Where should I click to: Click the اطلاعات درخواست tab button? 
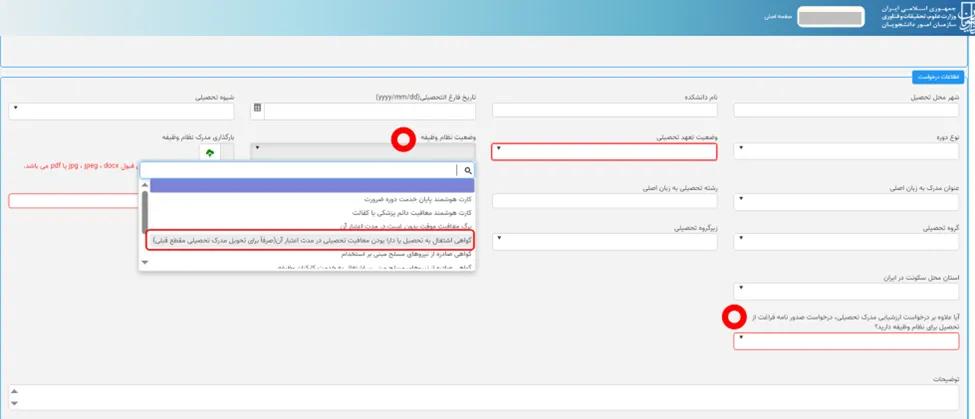coord(938,77)
